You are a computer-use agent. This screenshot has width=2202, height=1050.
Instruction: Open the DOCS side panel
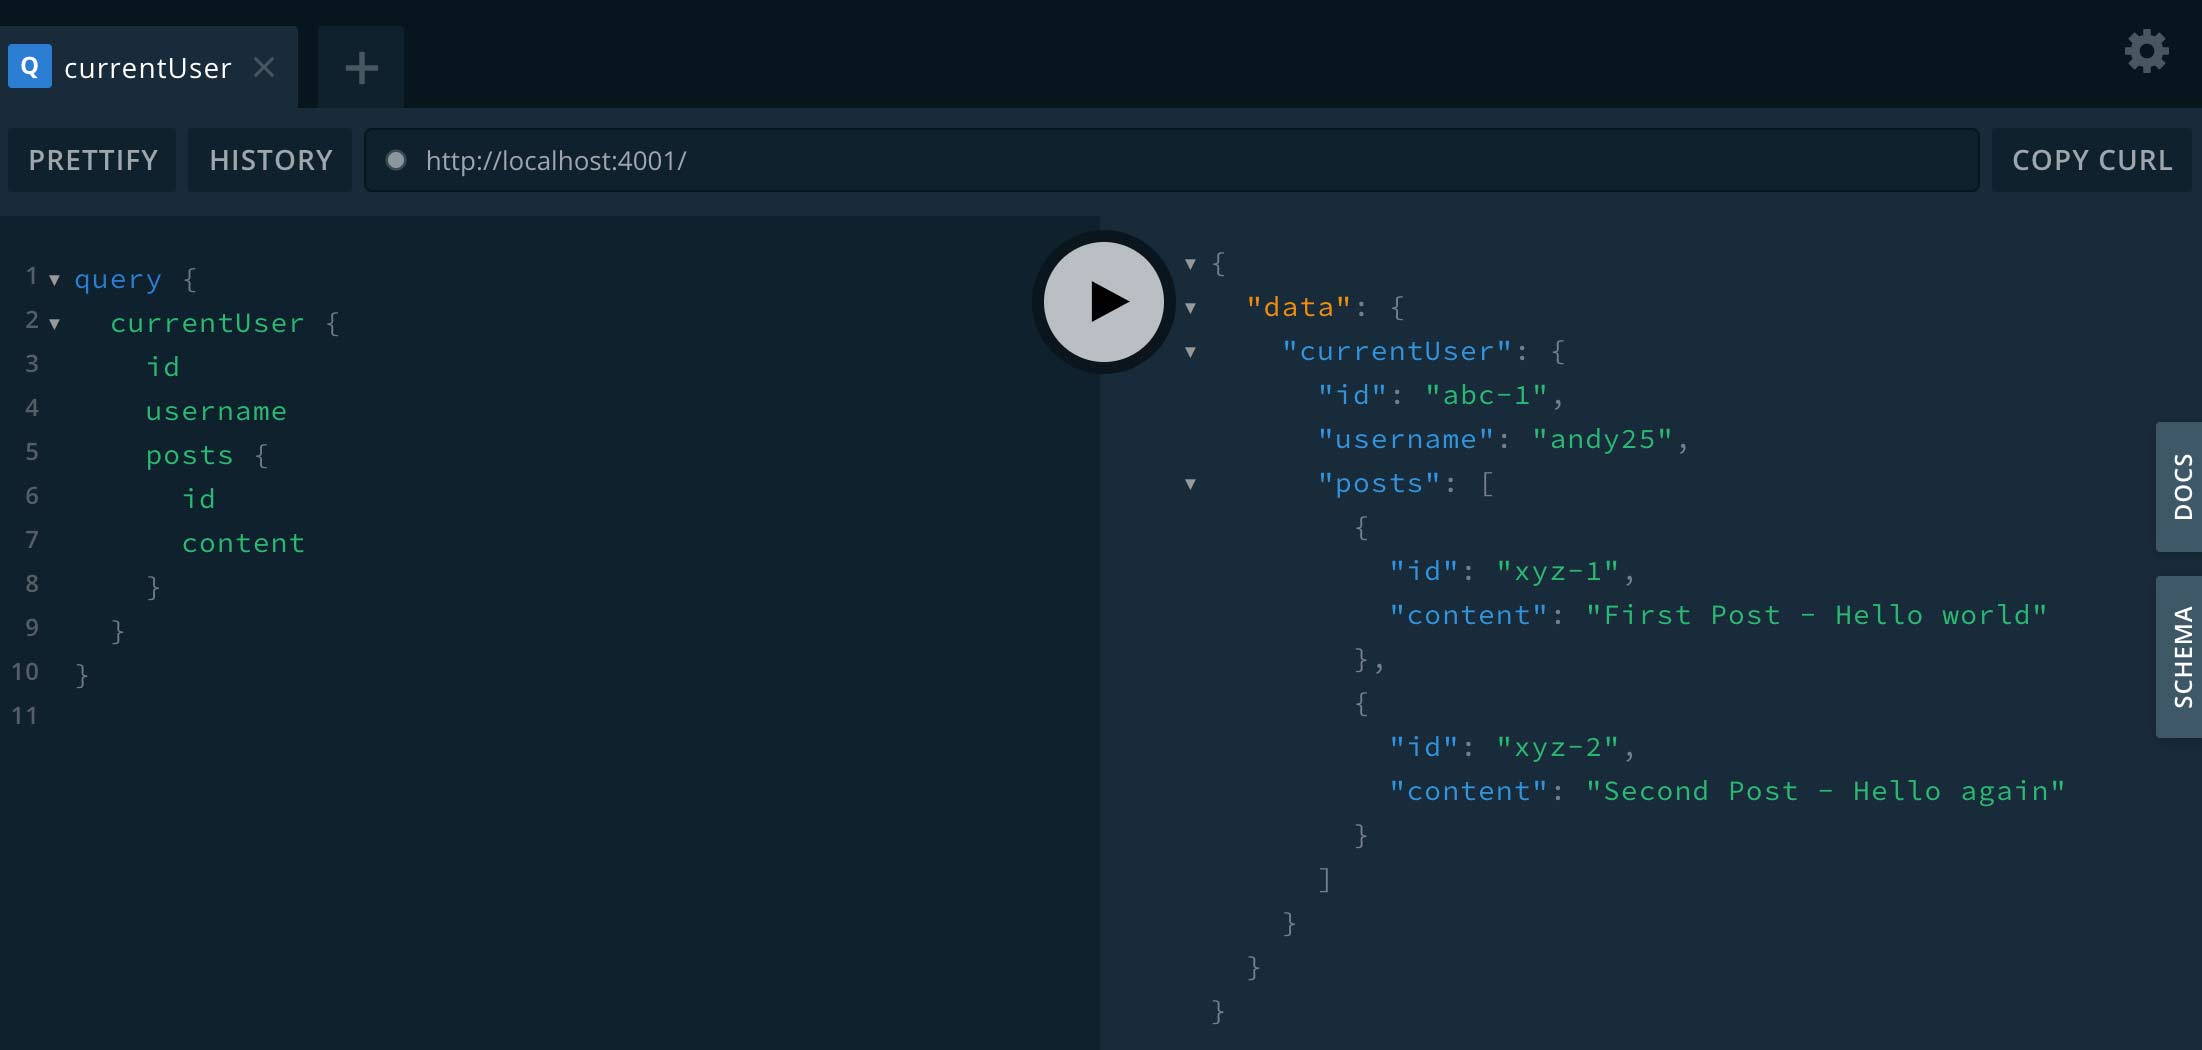(2181, 487)
